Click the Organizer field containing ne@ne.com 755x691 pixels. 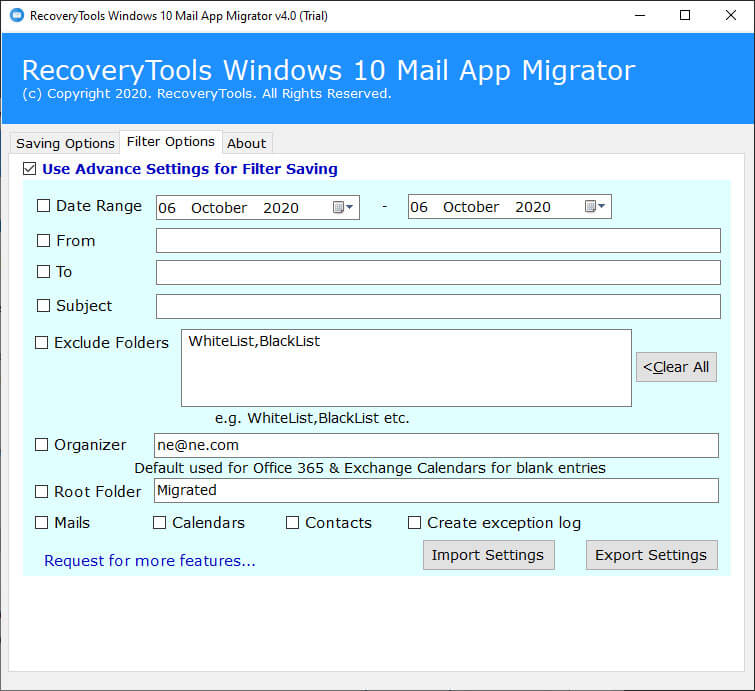tap(436, 445)
